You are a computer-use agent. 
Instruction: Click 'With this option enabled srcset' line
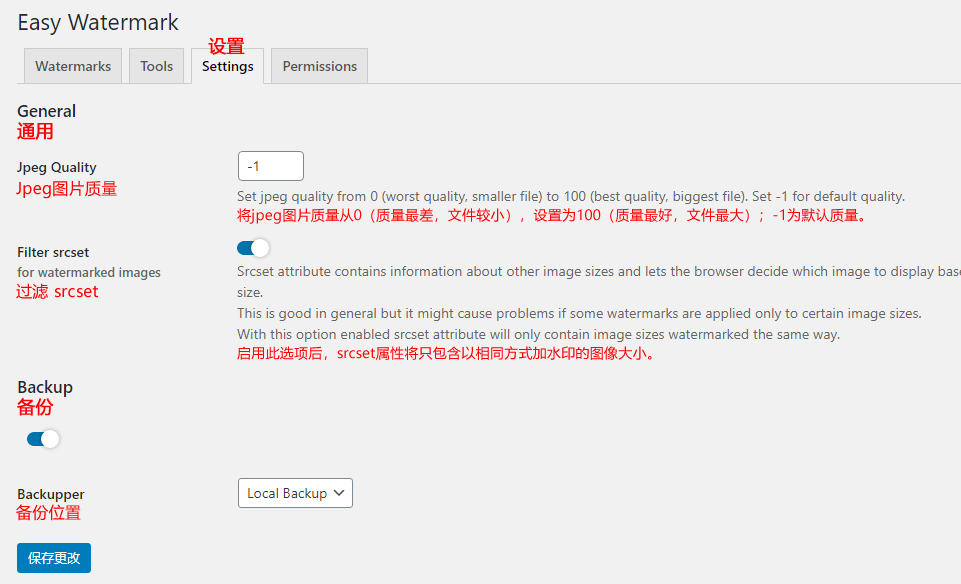(x=538, y=334)
